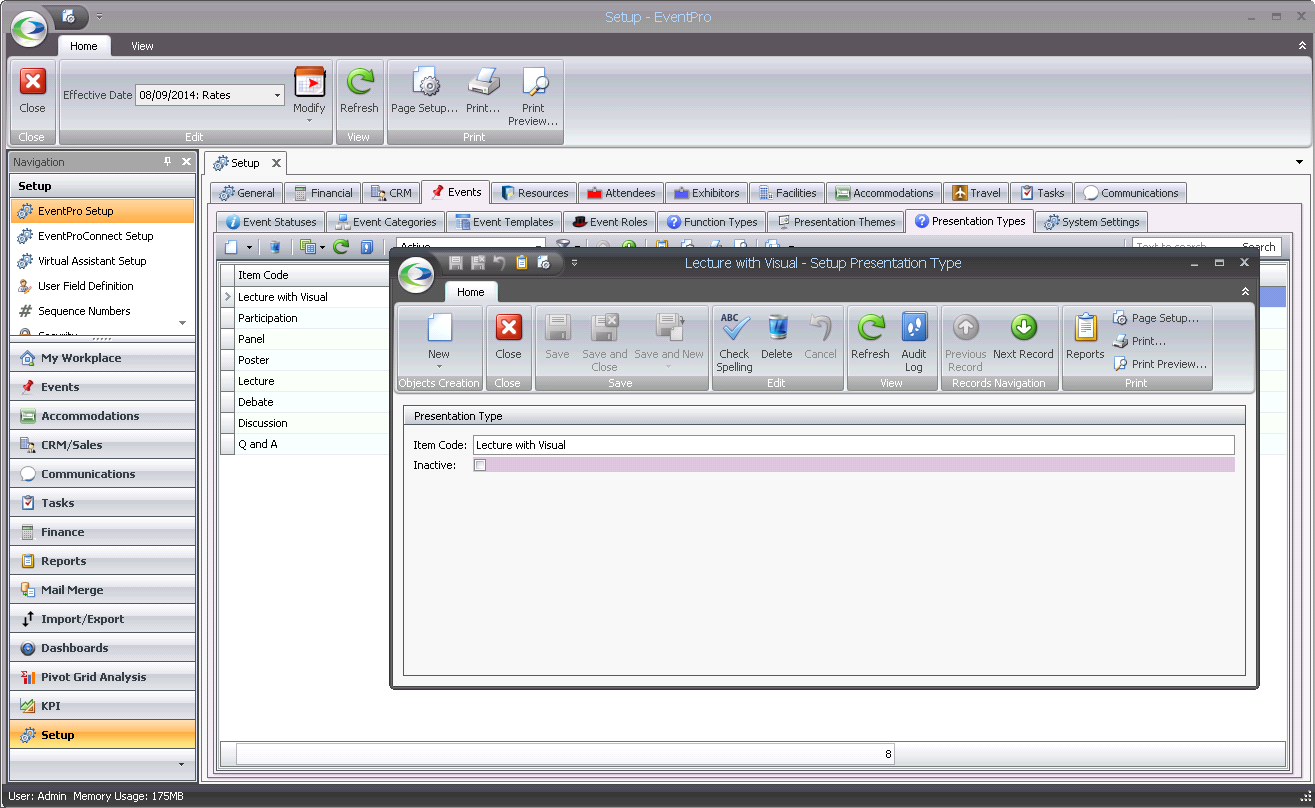
Task: Open Print Preview in main ribbon
Action: point(533,82)
